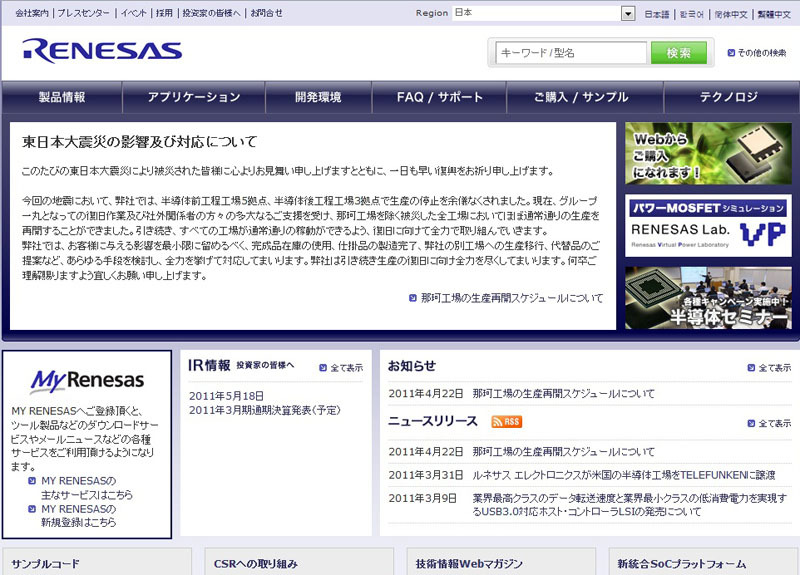Open the イベント link
The image size is (800, 575).
133,13
